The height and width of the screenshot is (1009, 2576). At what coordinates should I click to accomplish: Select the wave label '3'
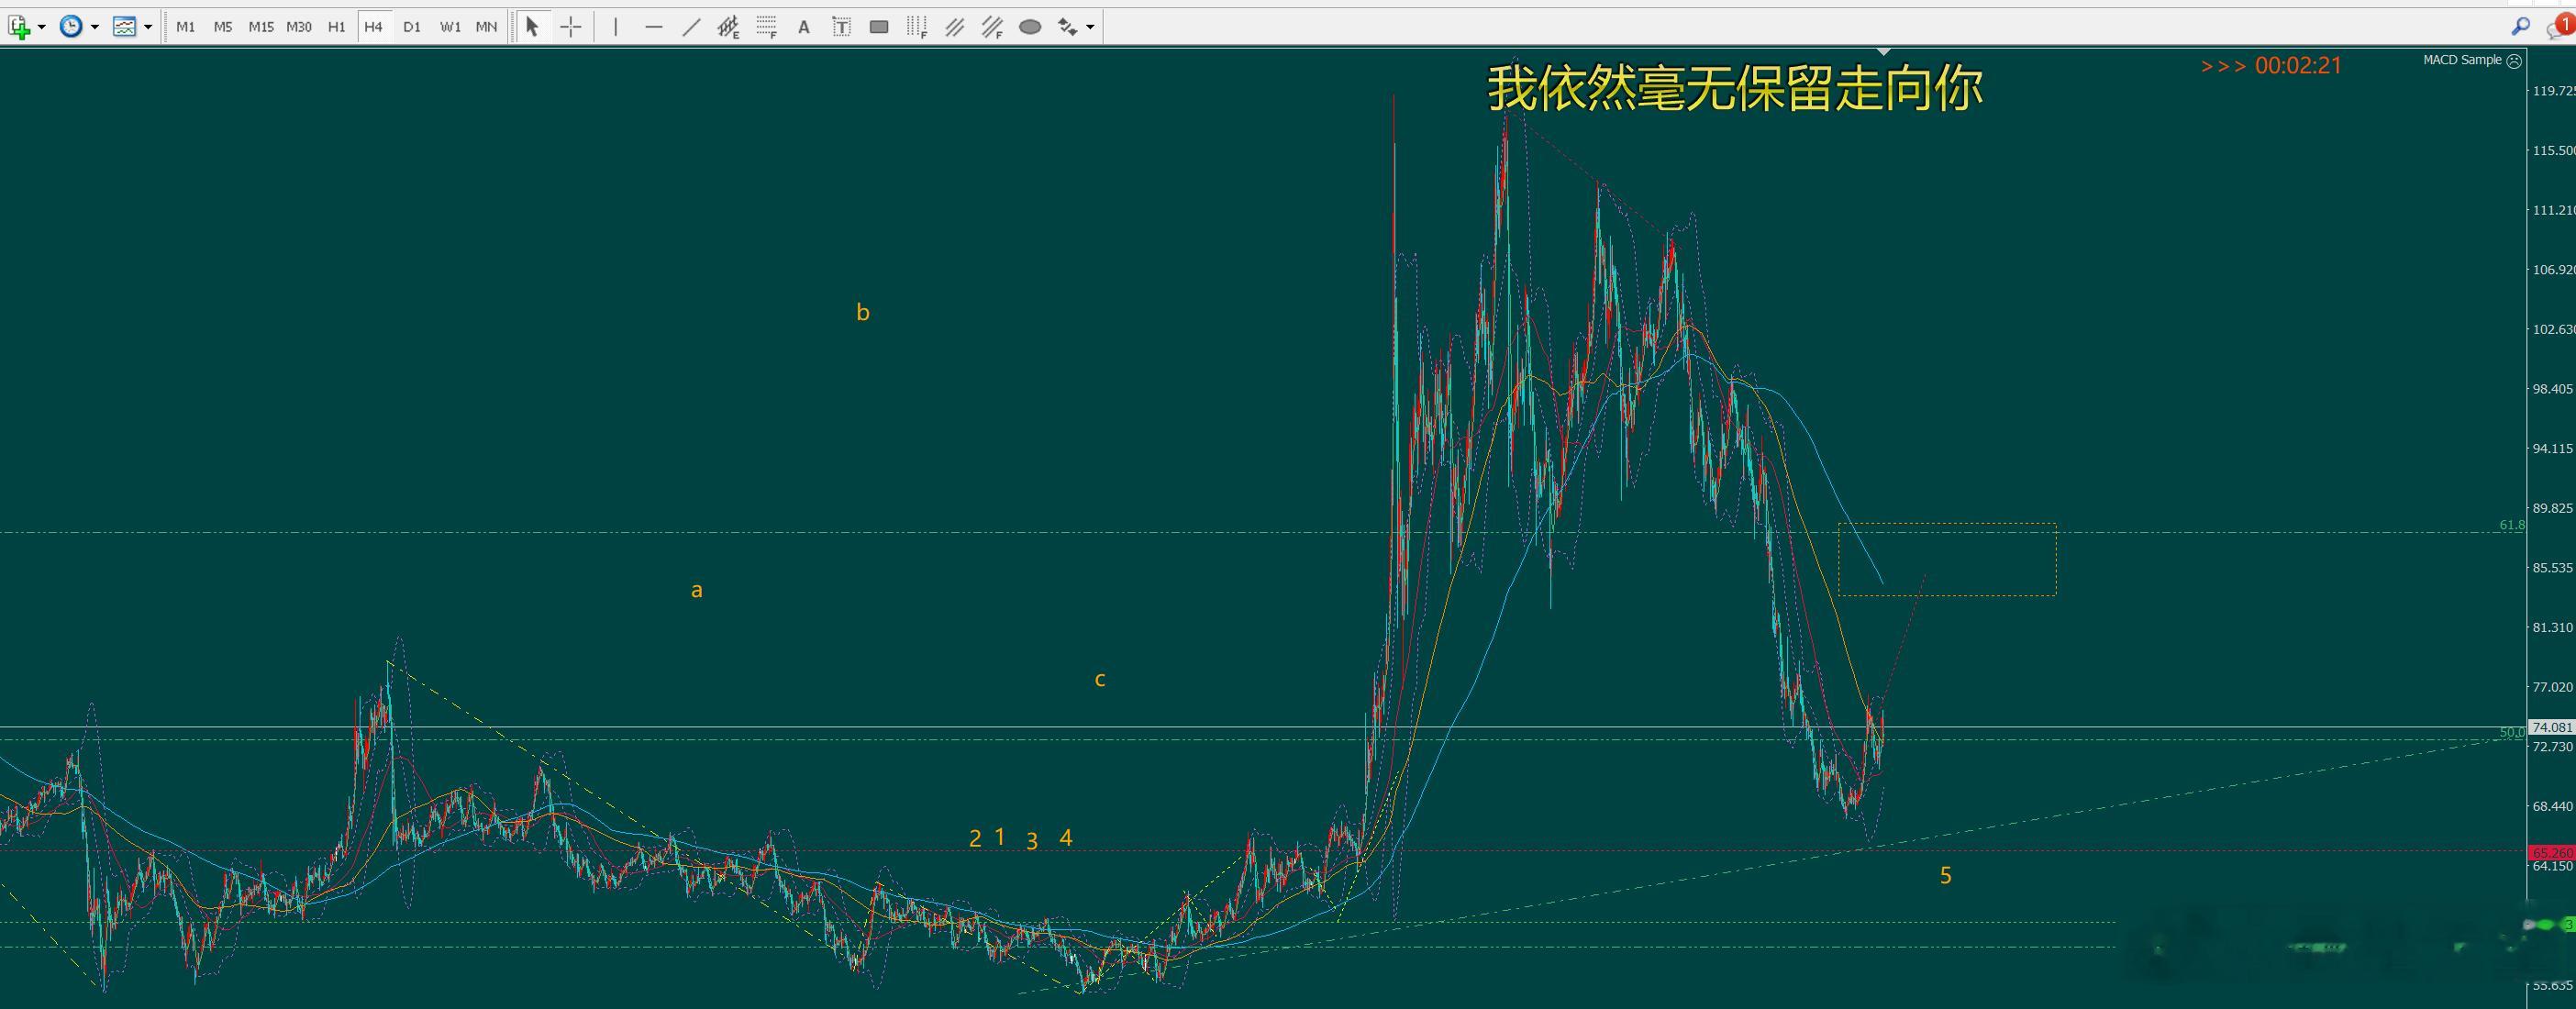[1032, 841]
